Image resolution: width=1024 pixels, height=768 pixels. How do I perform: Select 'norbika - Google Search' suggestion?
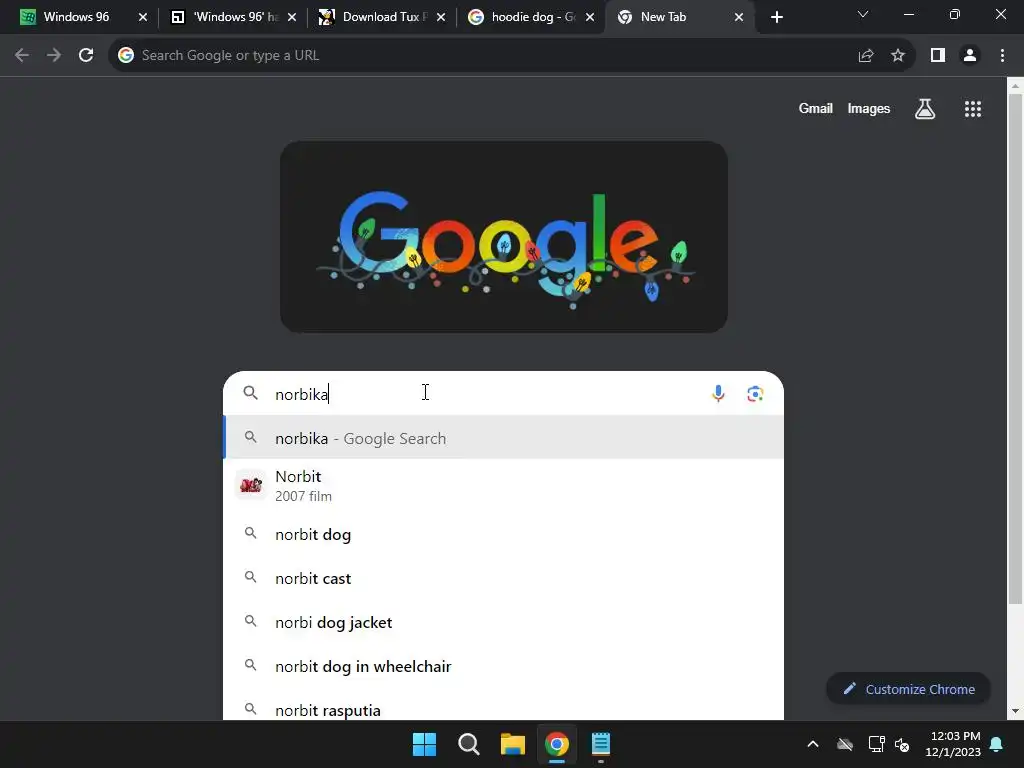(504, 438)
